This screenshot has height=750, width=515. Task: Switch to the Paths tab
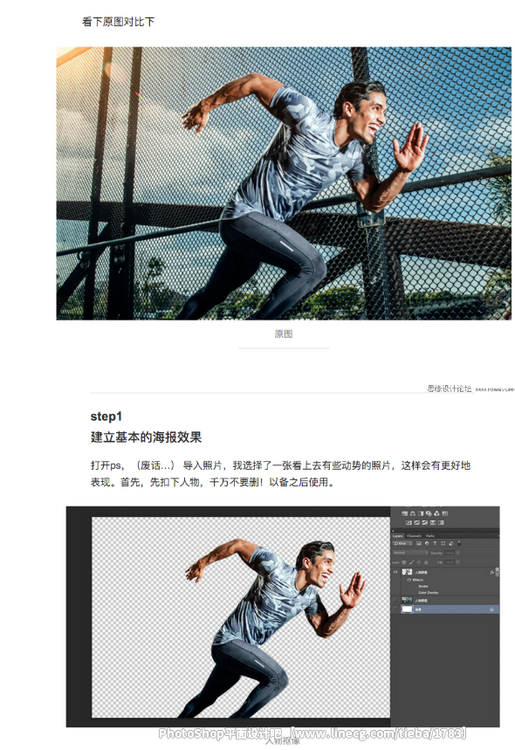(430, 536)
